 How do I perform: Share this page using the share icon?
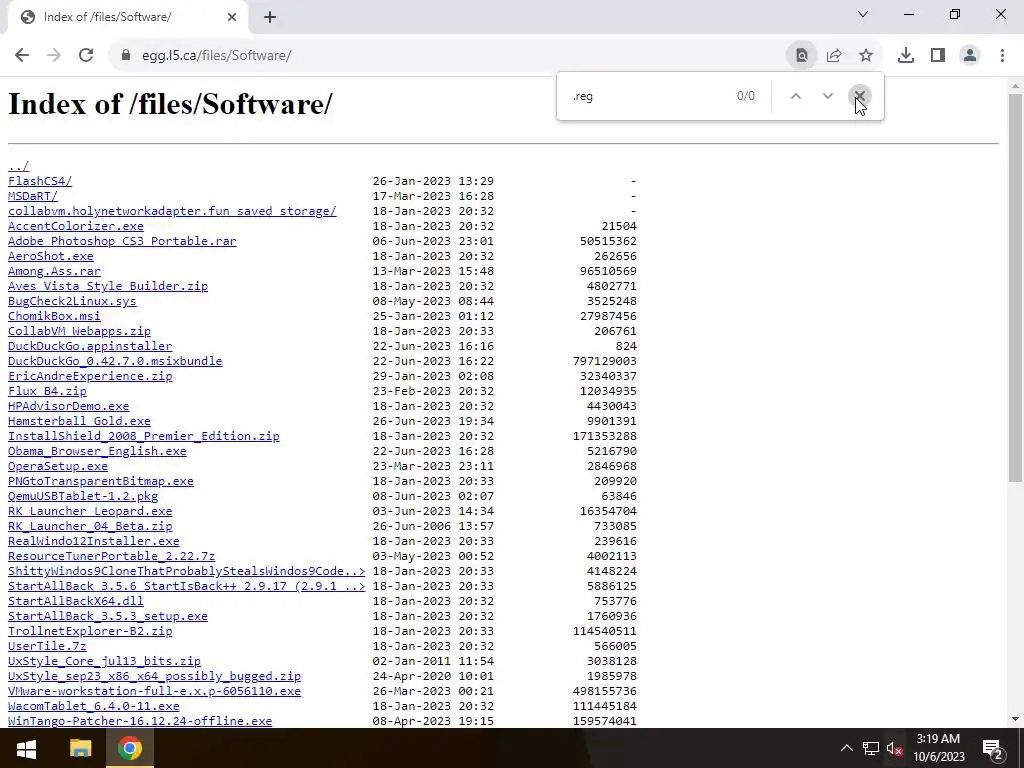(x=834, y=56)
